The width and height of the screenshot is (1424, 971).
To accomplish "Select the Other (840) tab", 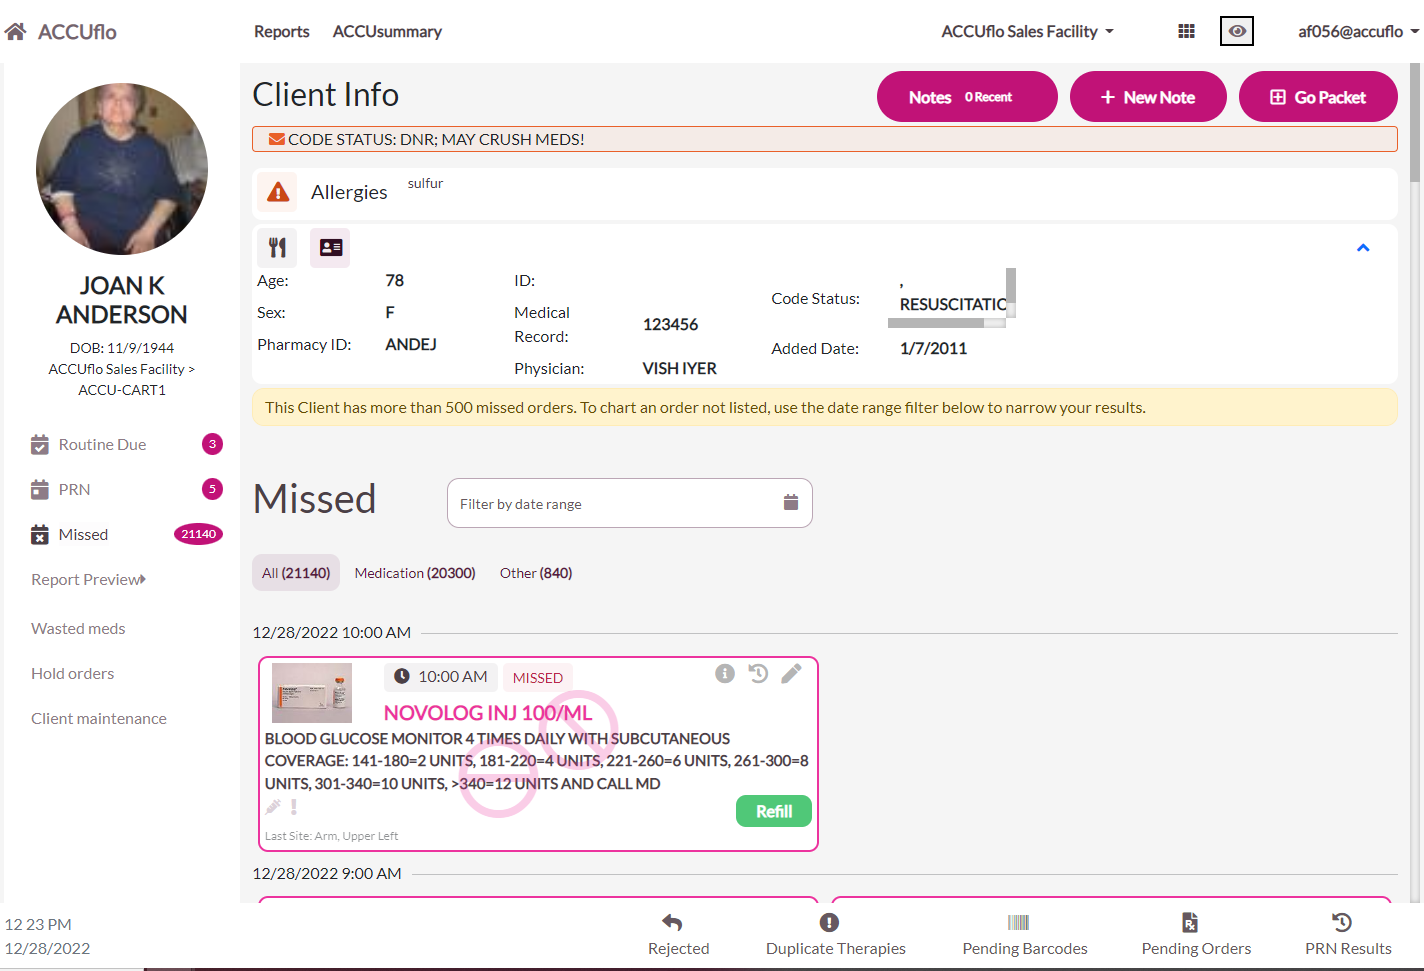I will coord(536,573).
